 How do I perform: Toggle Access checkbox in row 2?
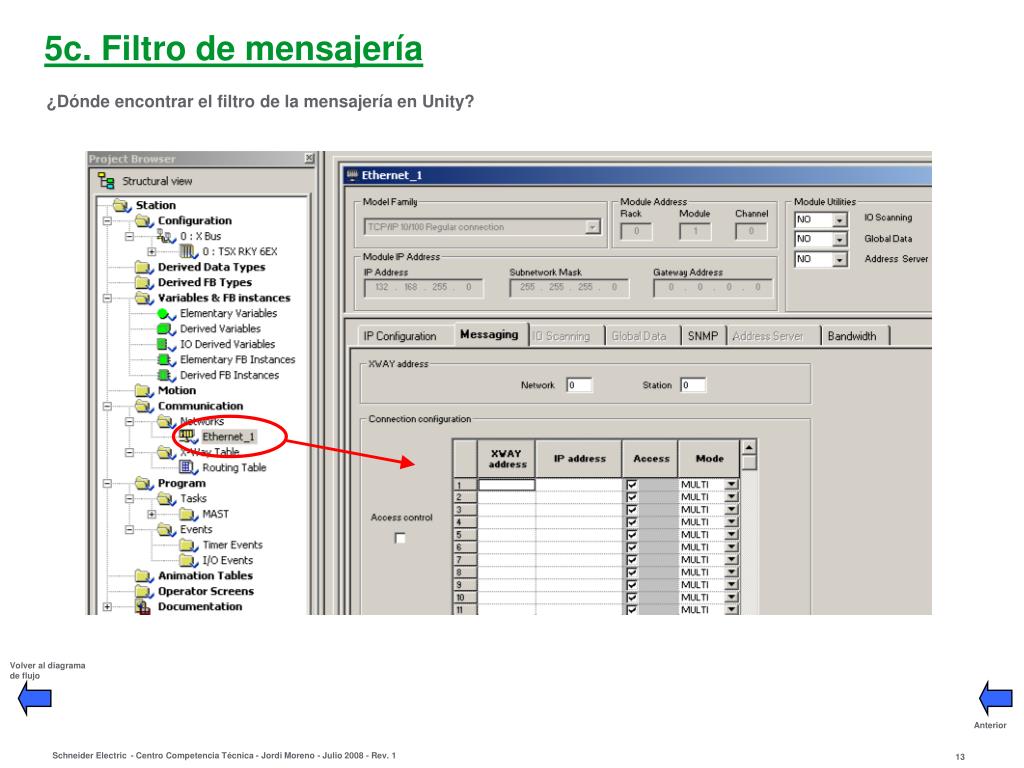pyautogui.click(x=632, y=497)
